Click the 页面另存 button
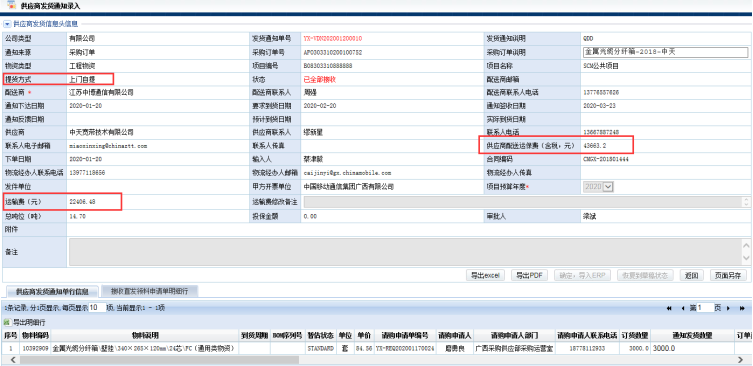The height and width of the screenshot is (366, 753). pyautogui.click(x=728, y=275)
